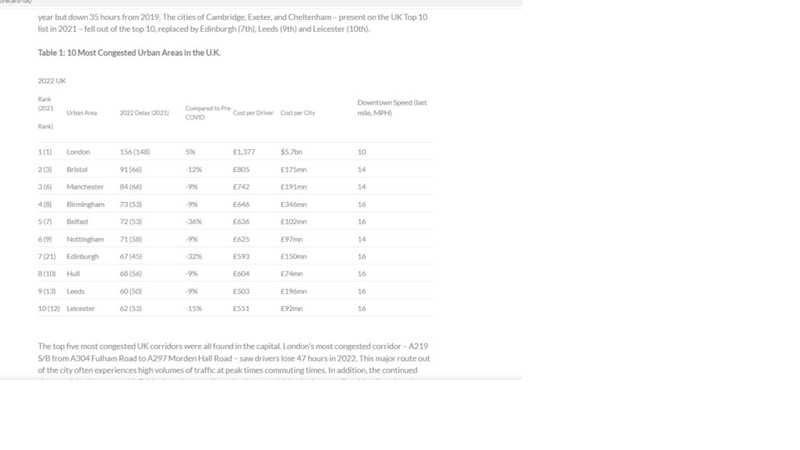Click the "Urban Area" column header
800x450 pixels.
coord(82,113)
